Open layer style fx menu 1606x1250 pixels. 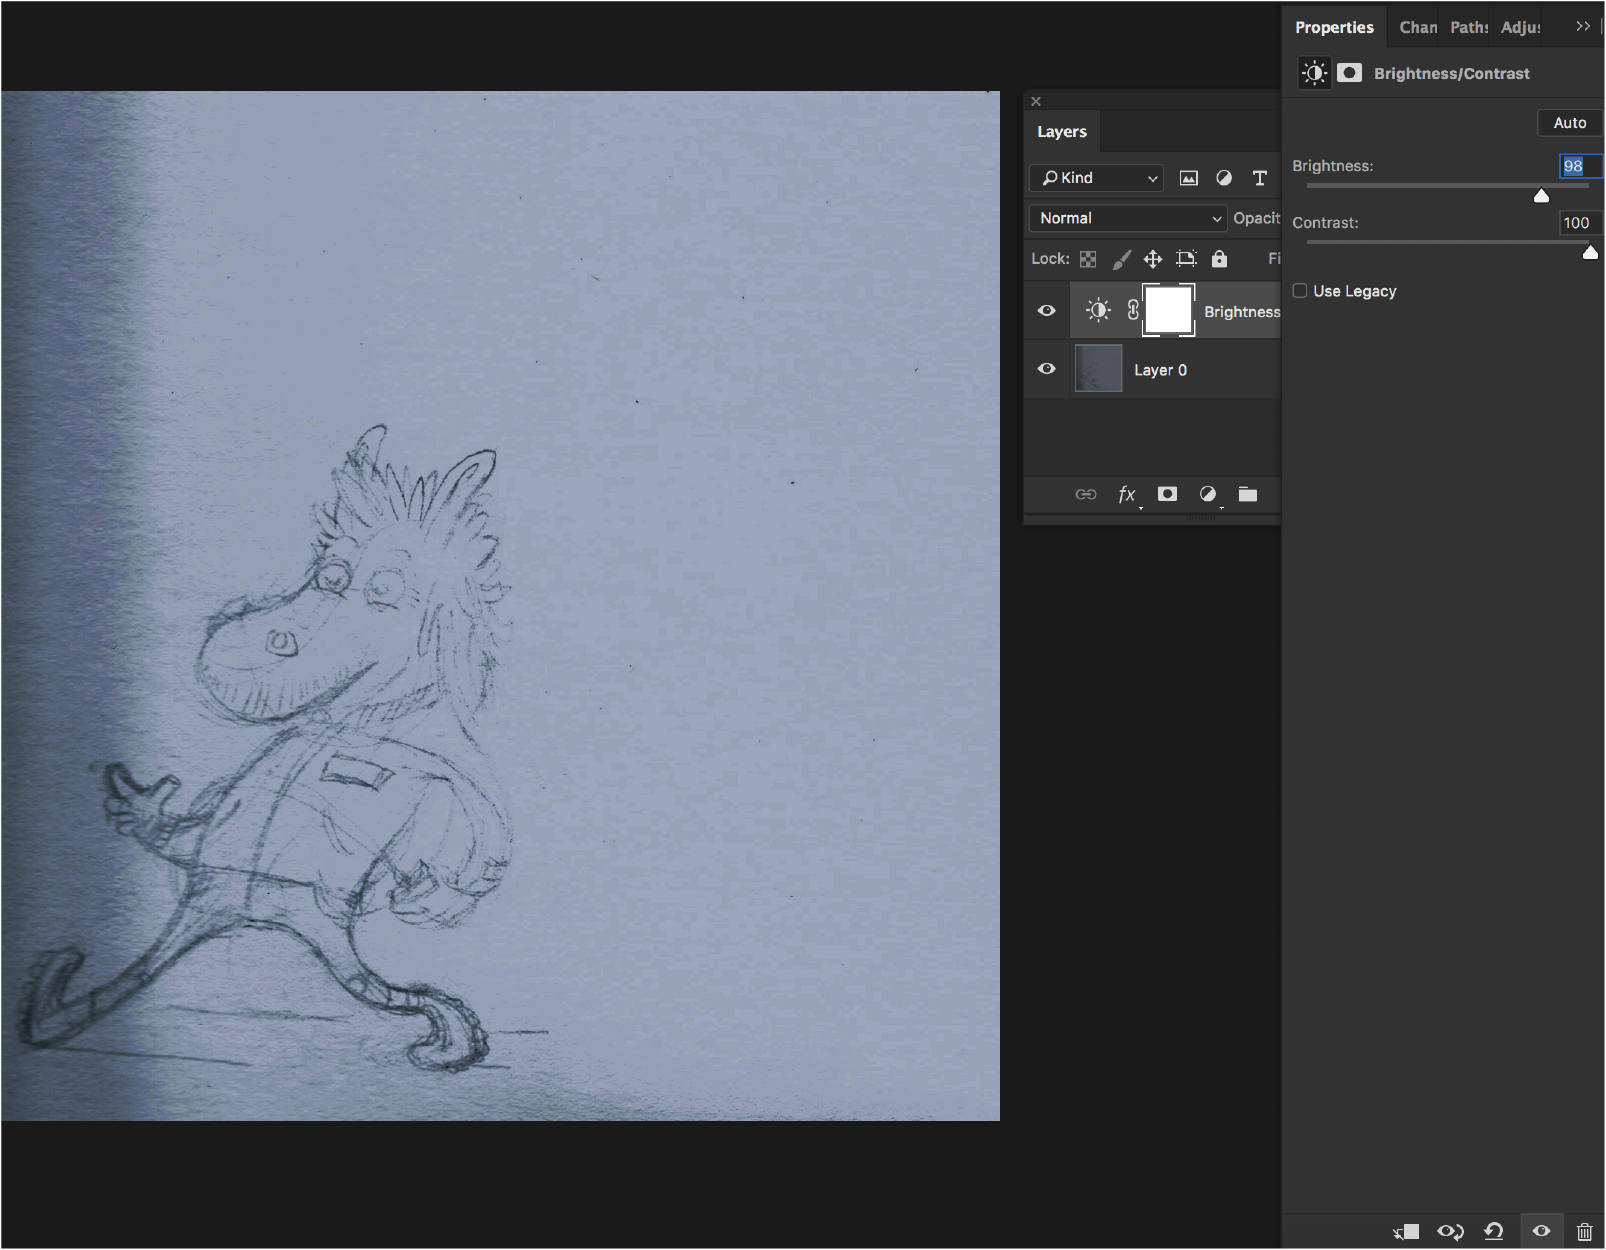pos(1127,494)
